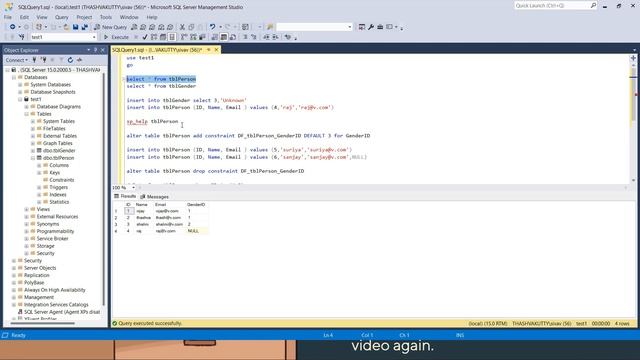The height and width of the screenshot is (360, 640).
Task: Click Object Explorer horizontal scrollbar
Action: [x=43, y=324]
